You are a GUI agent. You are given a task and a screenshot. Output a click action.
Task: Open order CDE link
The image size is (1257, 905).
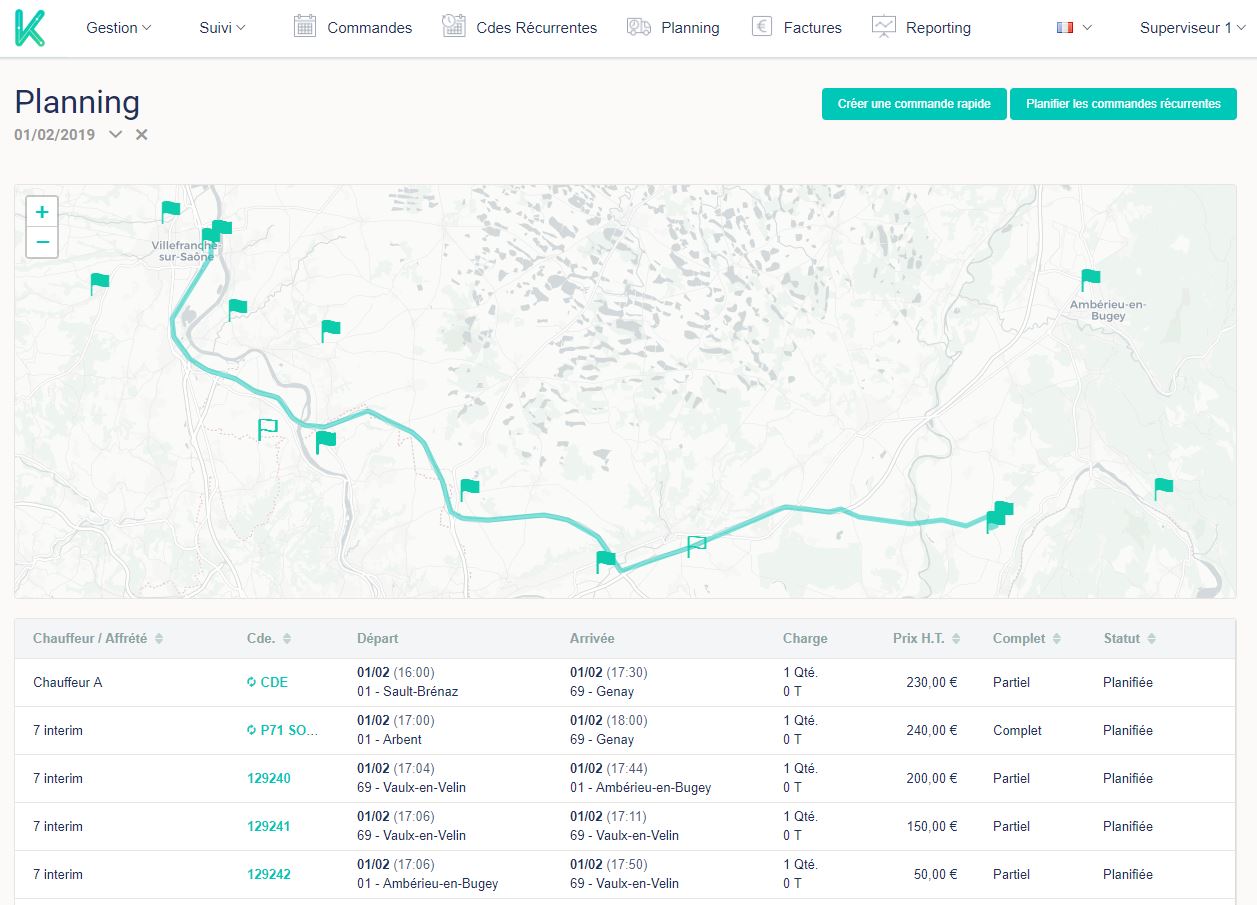pos(274,682)
